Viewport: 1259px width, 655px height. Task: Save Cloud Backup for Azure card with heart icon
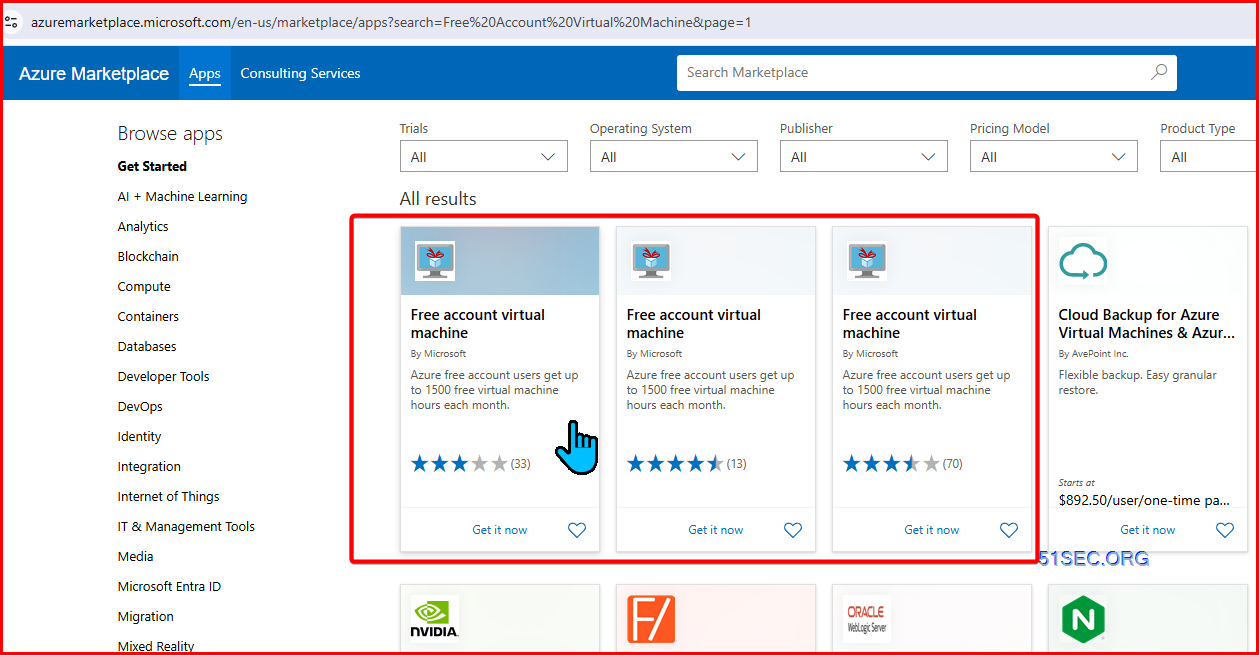[1225, 530]
